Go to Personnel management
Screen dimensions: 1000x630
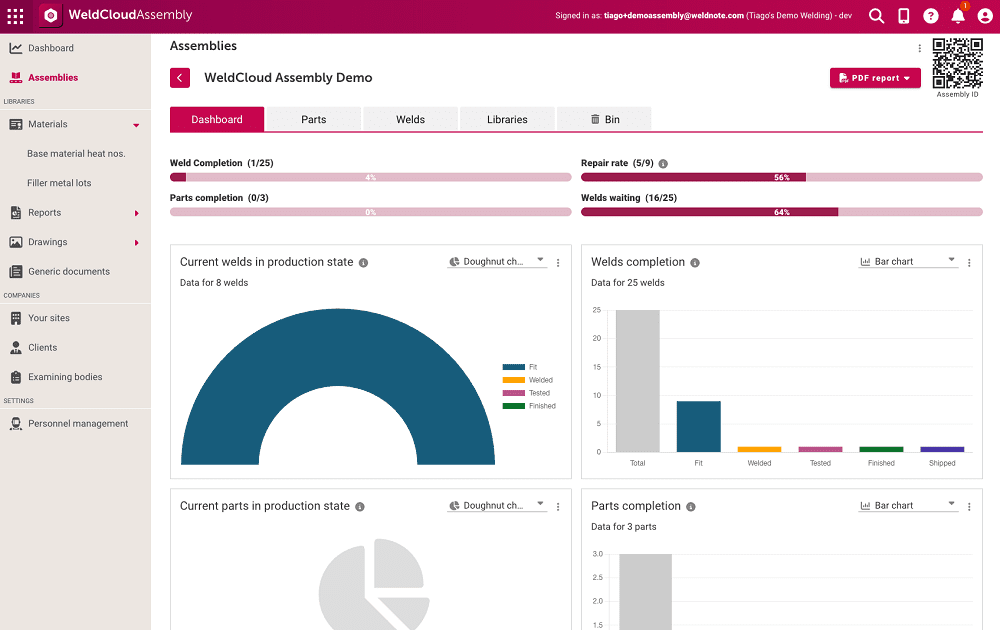tap(78, 424)
